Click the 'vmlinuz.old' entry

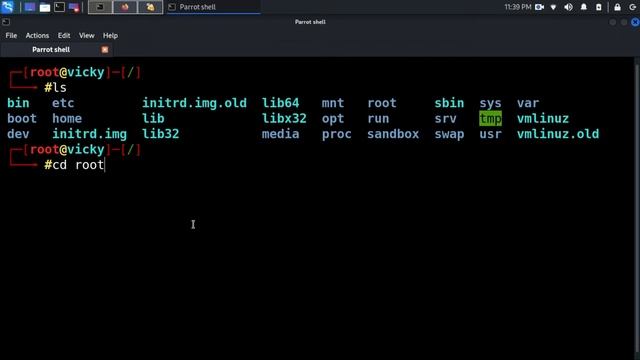click(558, 134)
